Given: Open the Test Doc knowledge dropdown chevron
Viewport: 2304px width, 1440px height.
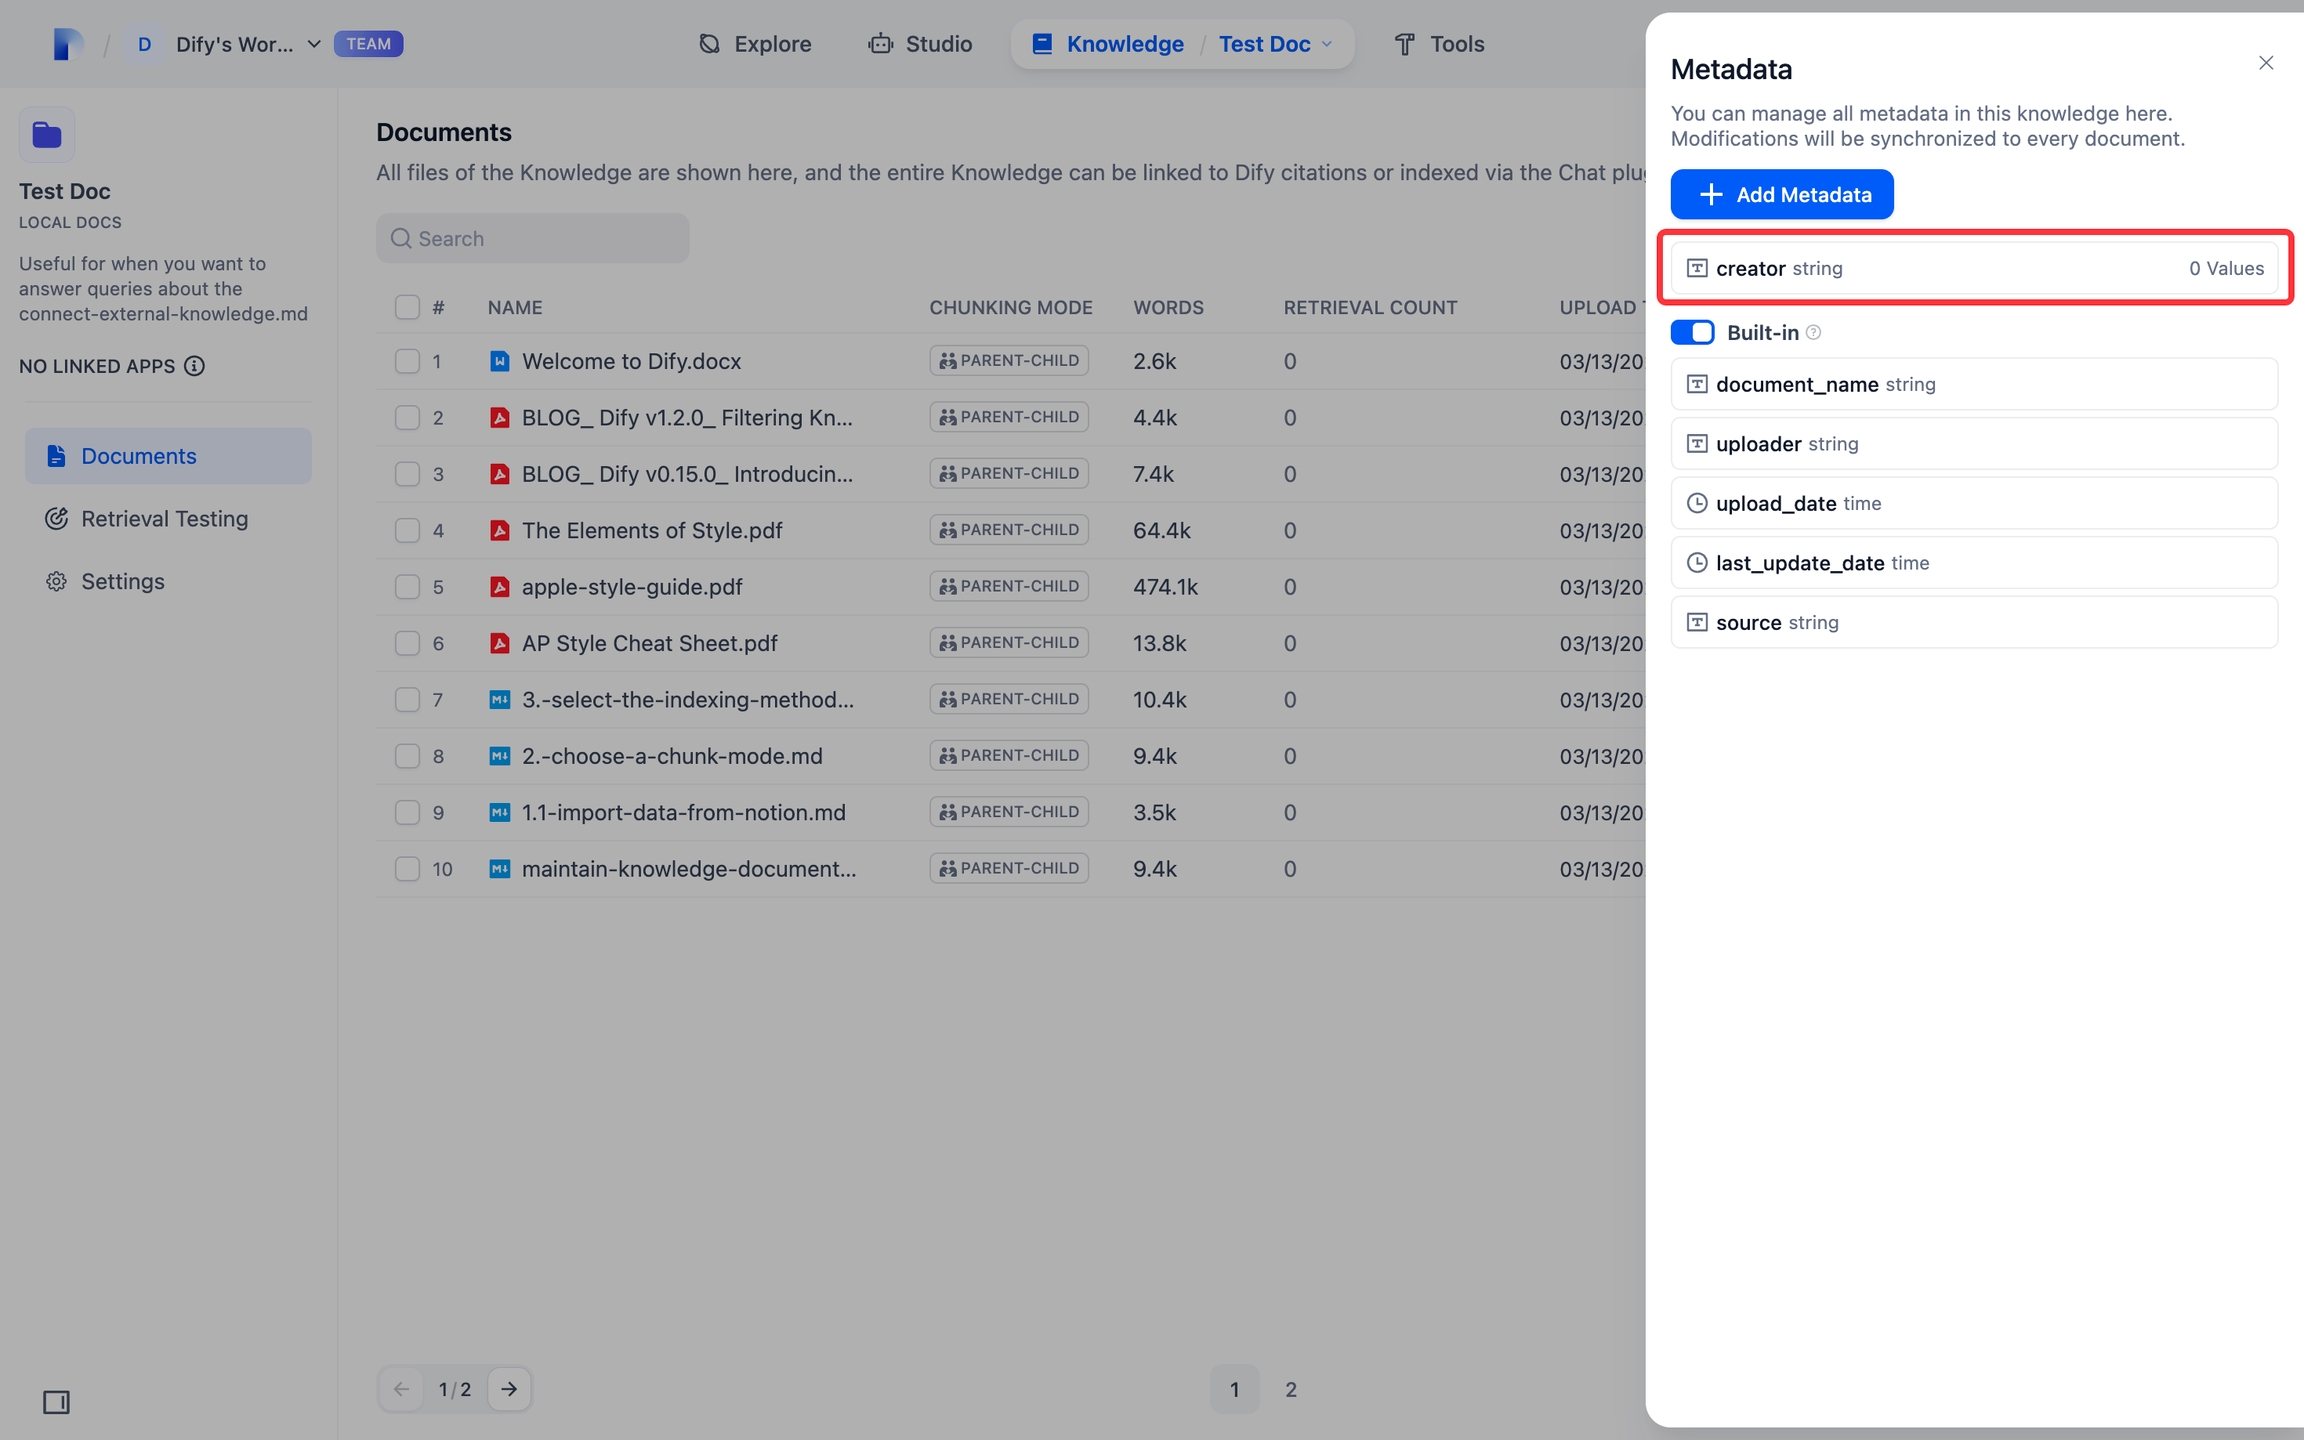Looking at the screenshot, I should point(1327,44).
